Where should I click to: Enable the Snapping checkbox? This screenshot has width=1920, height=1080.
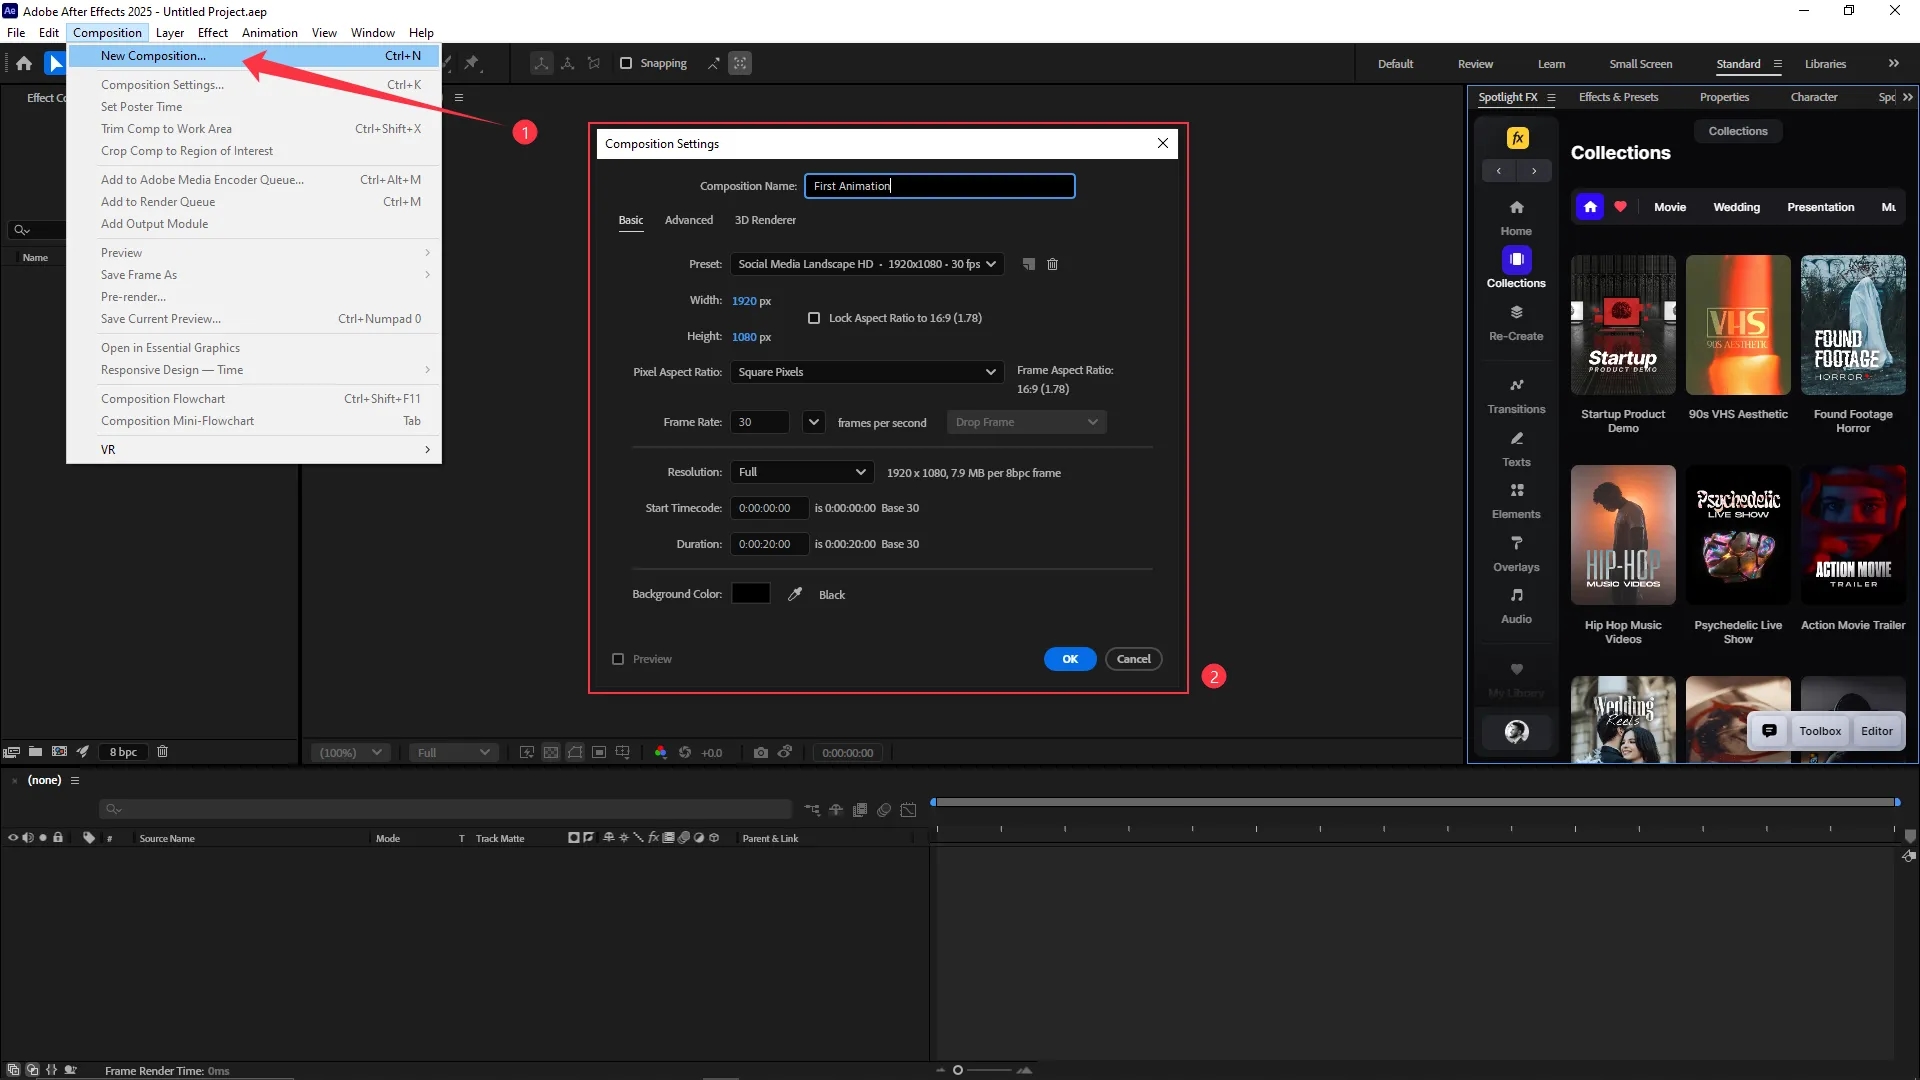tap(626, 63)
